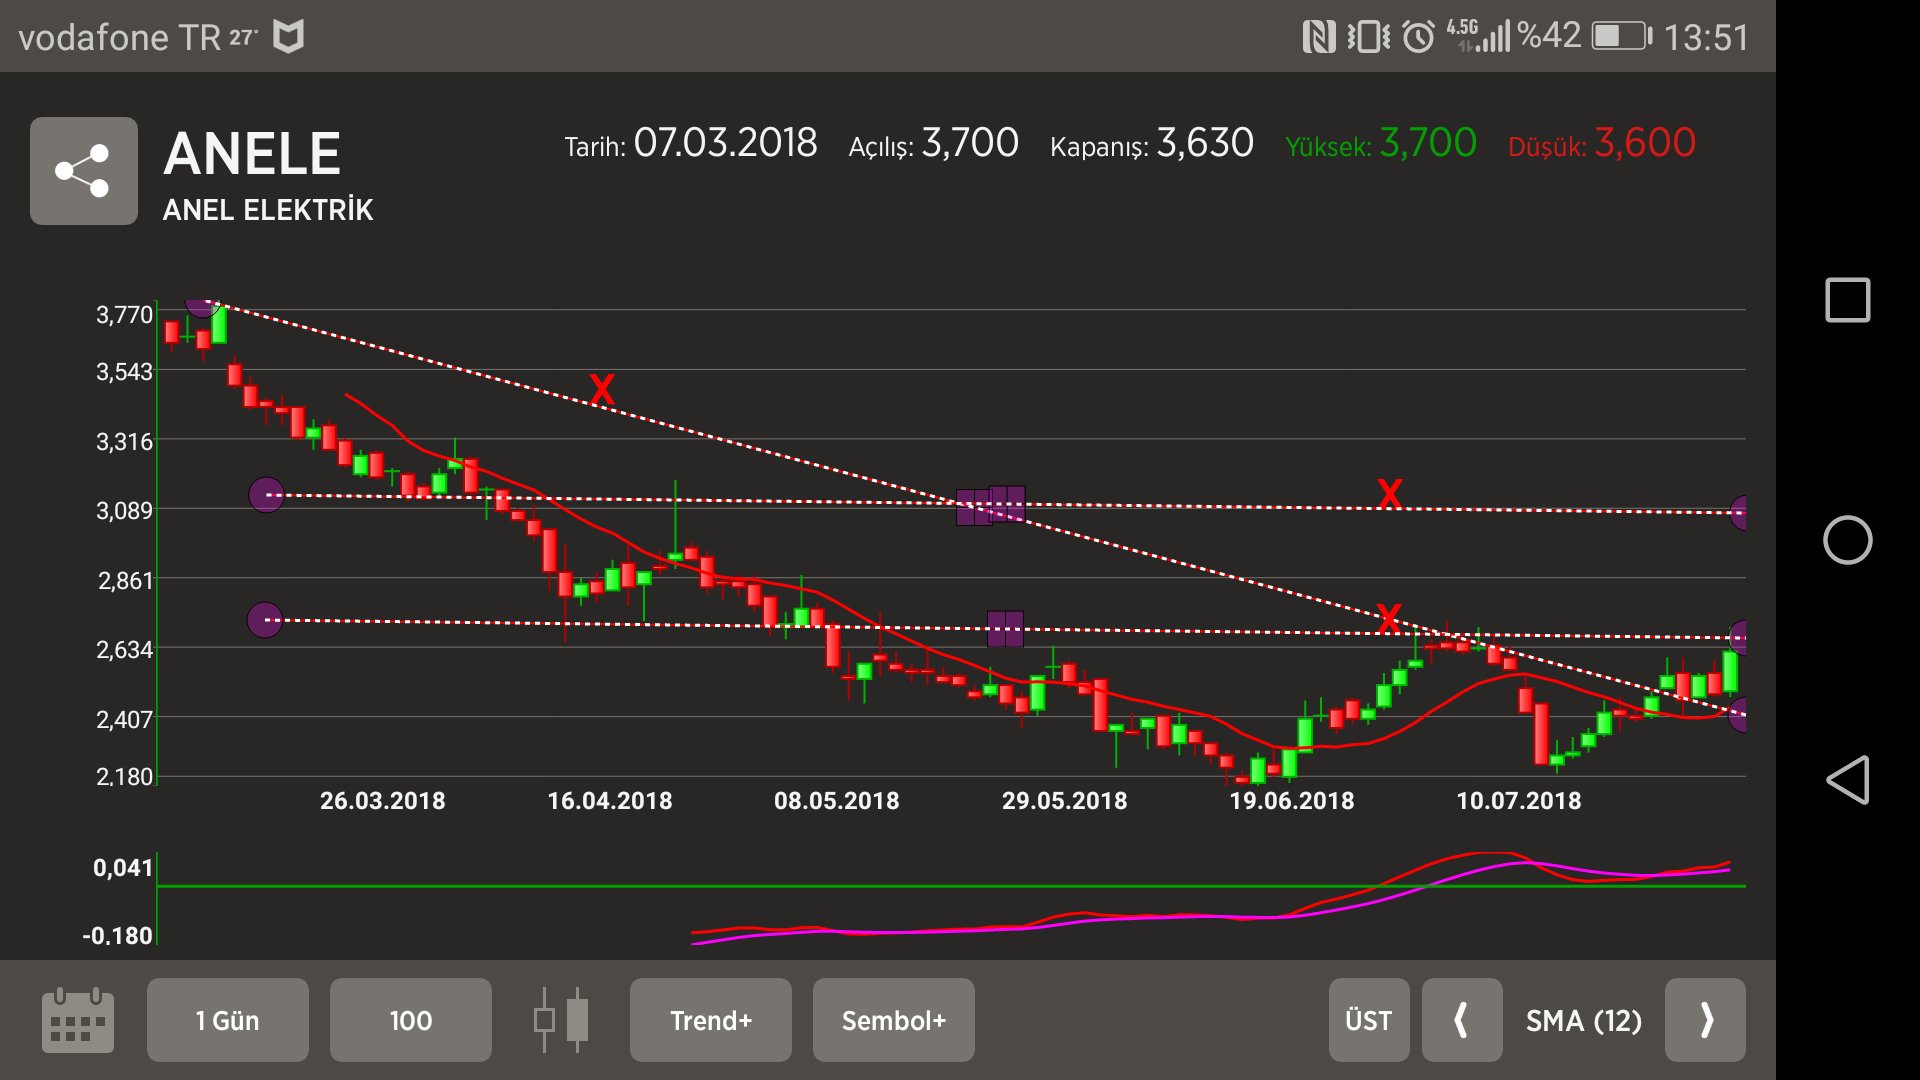The height and width of the screenshot is (1080, 1920).
Task: Tap the Trend+ button
Action: pos(711,1020)
